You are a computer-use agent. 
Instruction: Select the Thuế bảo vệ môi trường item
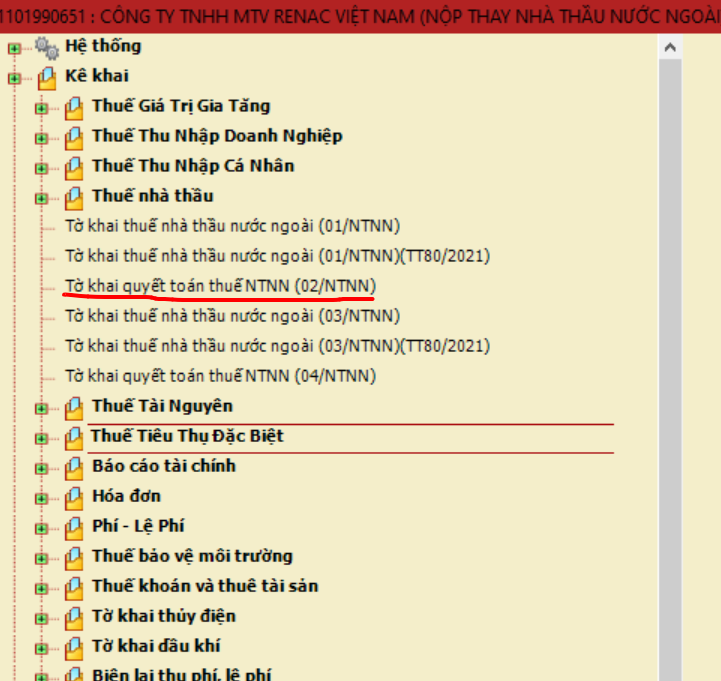[192, 556]
